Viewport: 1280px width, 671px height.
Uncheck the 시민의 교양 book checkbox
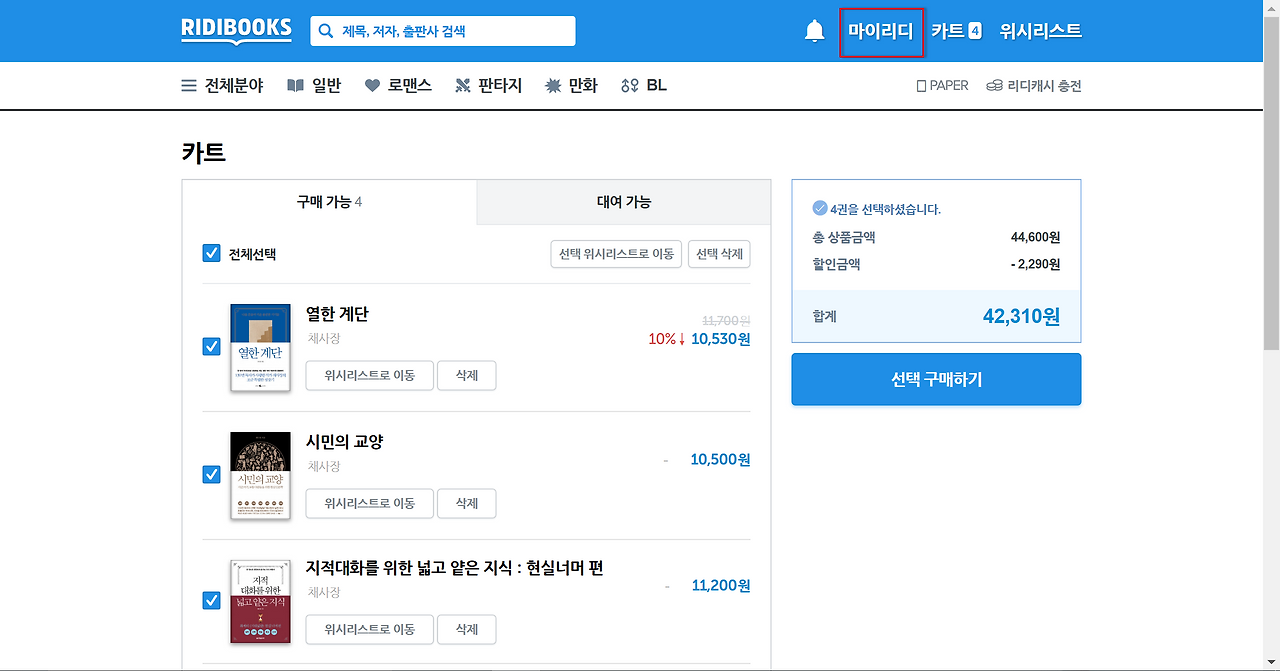(x=211, y=474)
